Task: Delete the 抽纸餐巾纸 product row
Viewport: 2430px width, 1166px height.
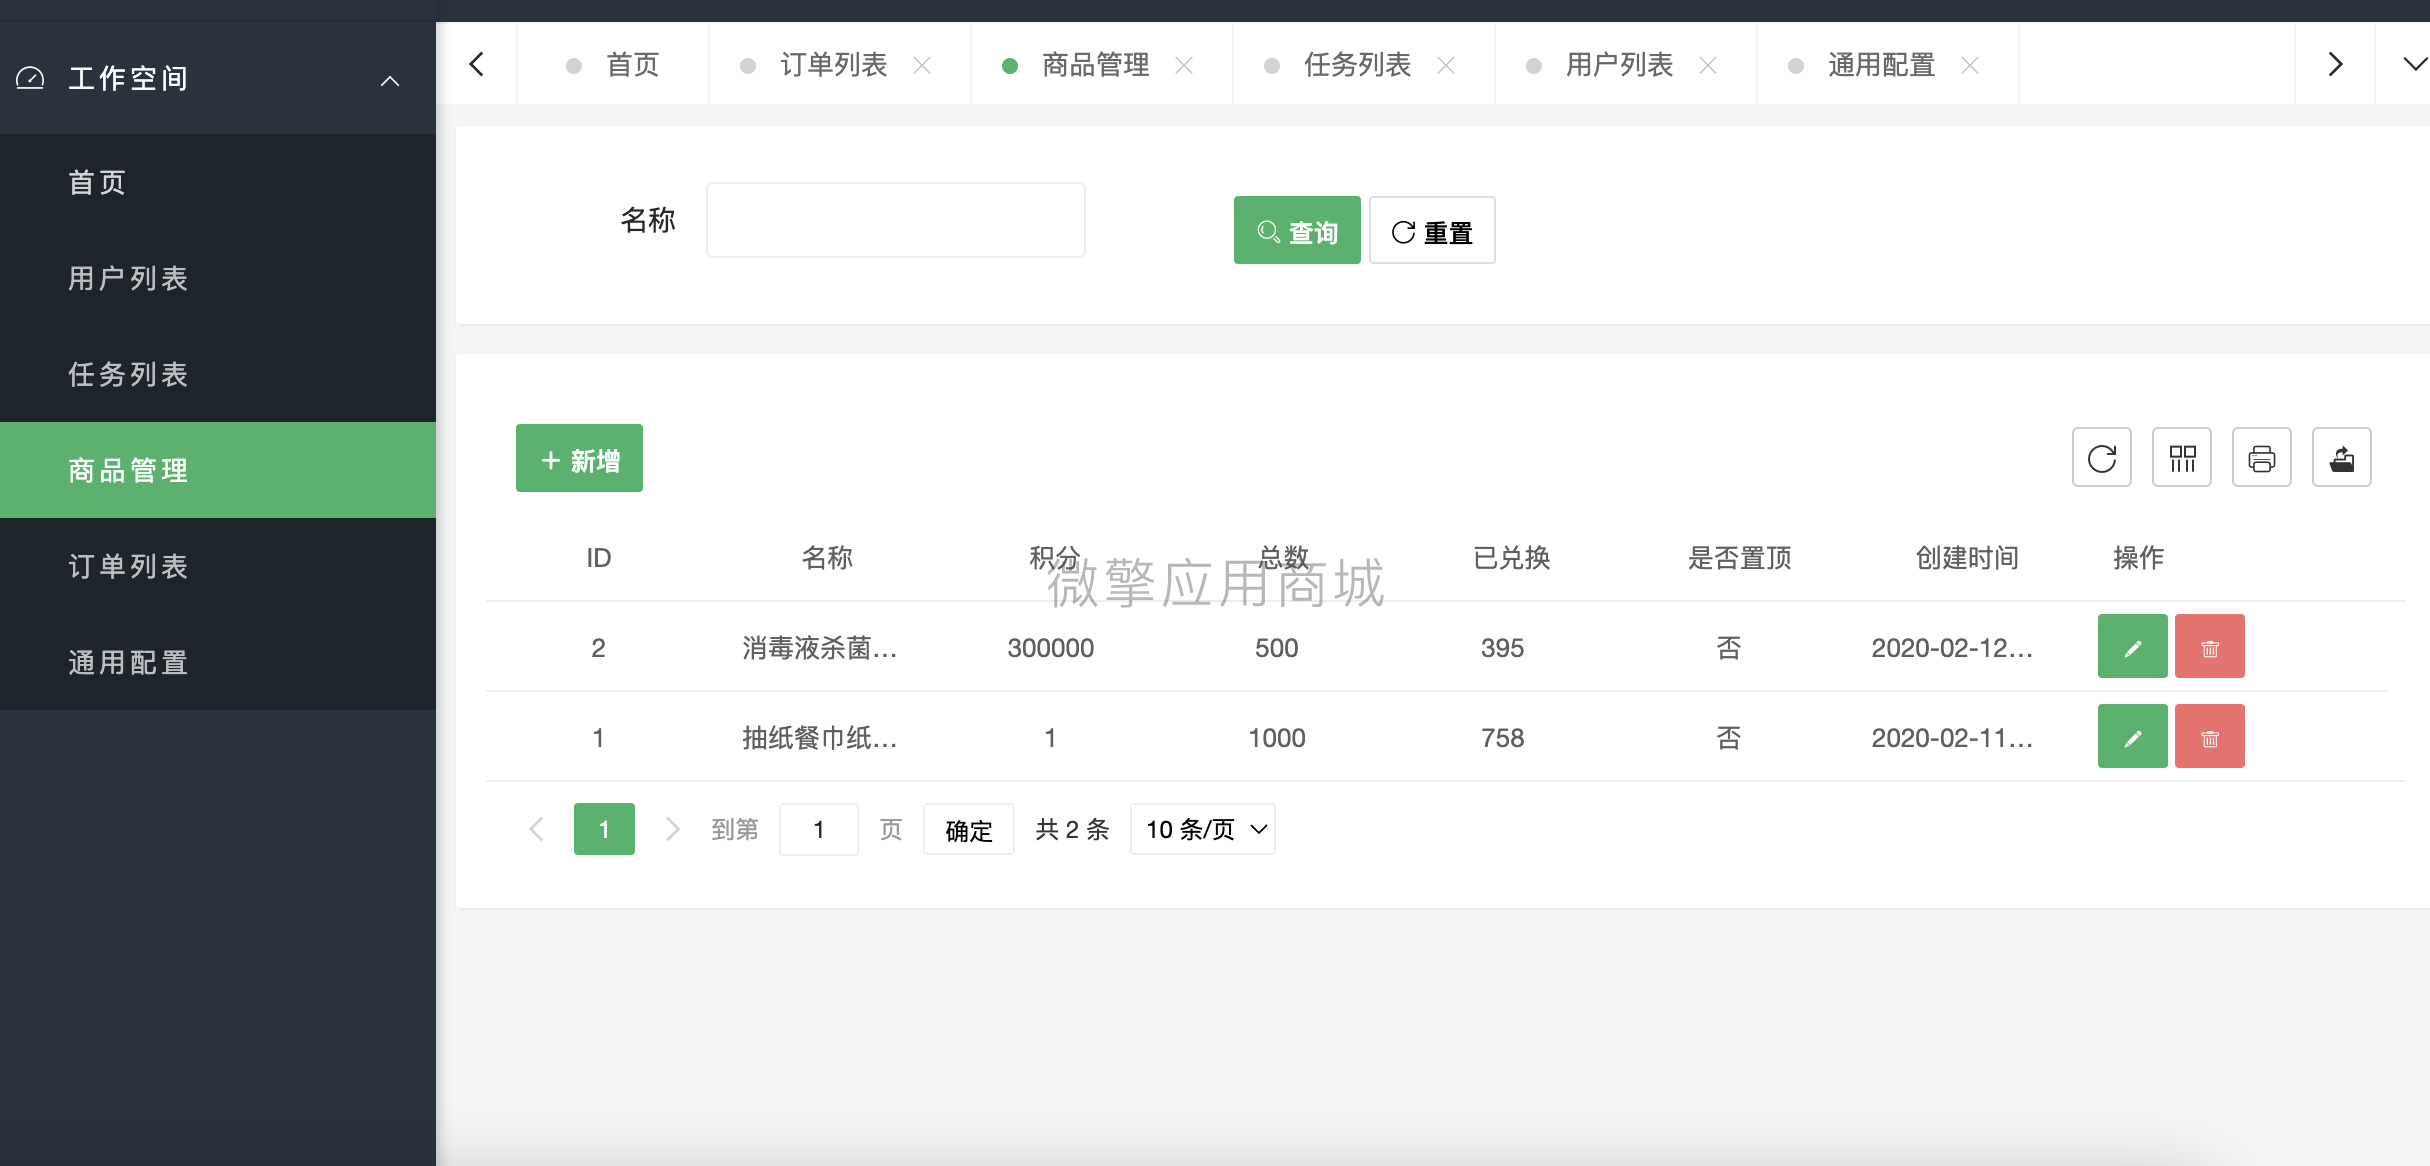Action: (2210, 737)
